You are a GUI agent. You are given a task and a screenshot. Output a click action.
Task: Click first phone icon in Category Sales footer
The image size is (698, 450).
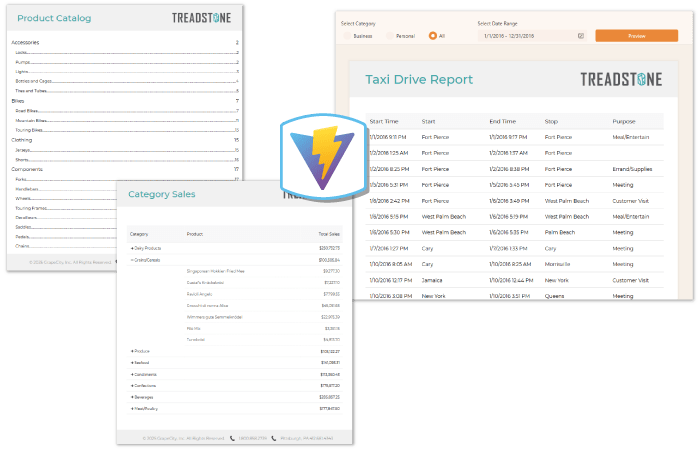pos(232,438)
